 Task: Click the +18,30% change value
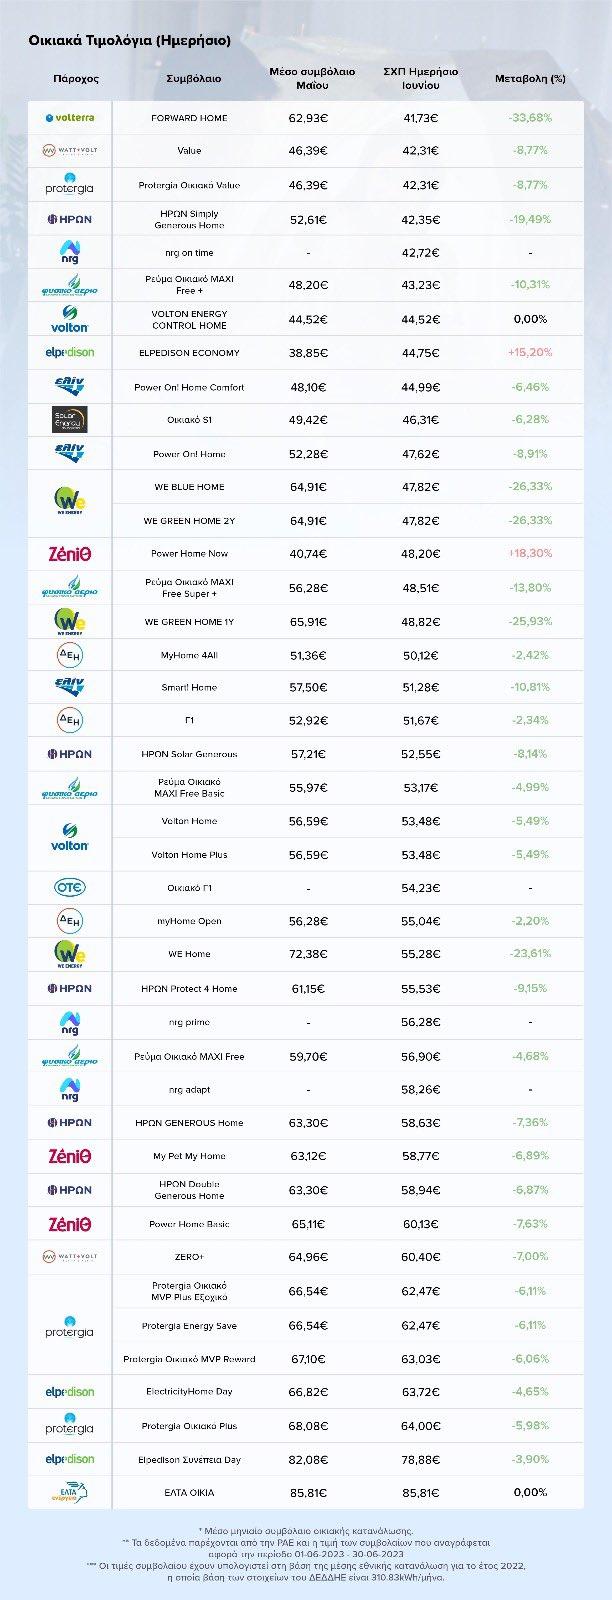tap(530, 553)
